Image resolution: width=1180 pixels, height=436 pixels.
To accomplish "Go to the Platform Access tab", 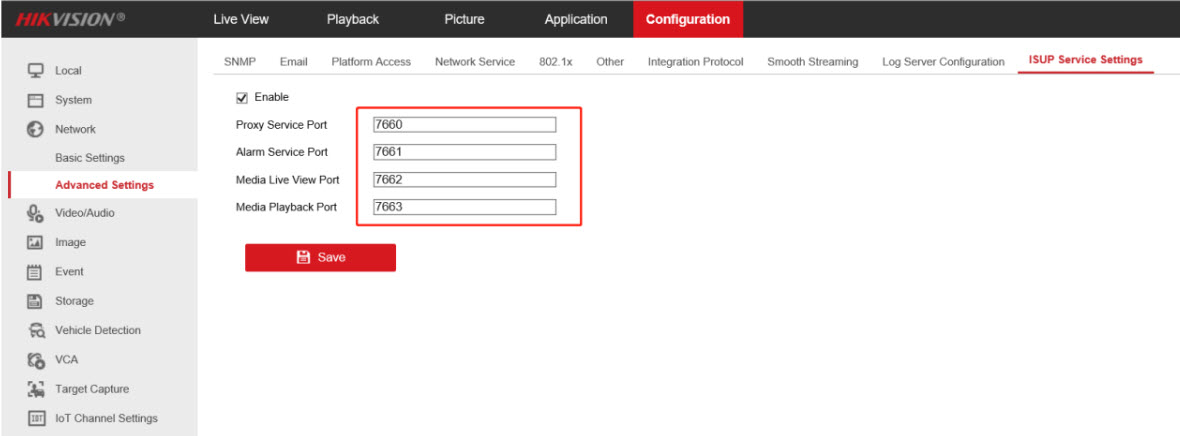I will pyautogui.click(x=370, y=62).
